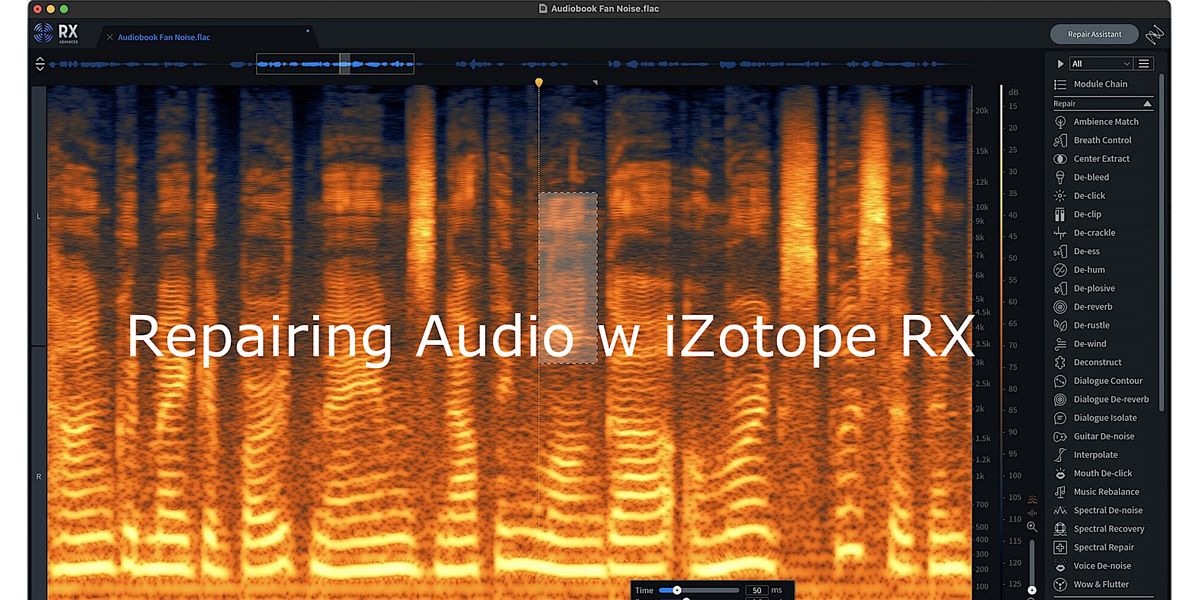Open the Center Extract module
The image size is (1200, 600).
coord(1093,159)
